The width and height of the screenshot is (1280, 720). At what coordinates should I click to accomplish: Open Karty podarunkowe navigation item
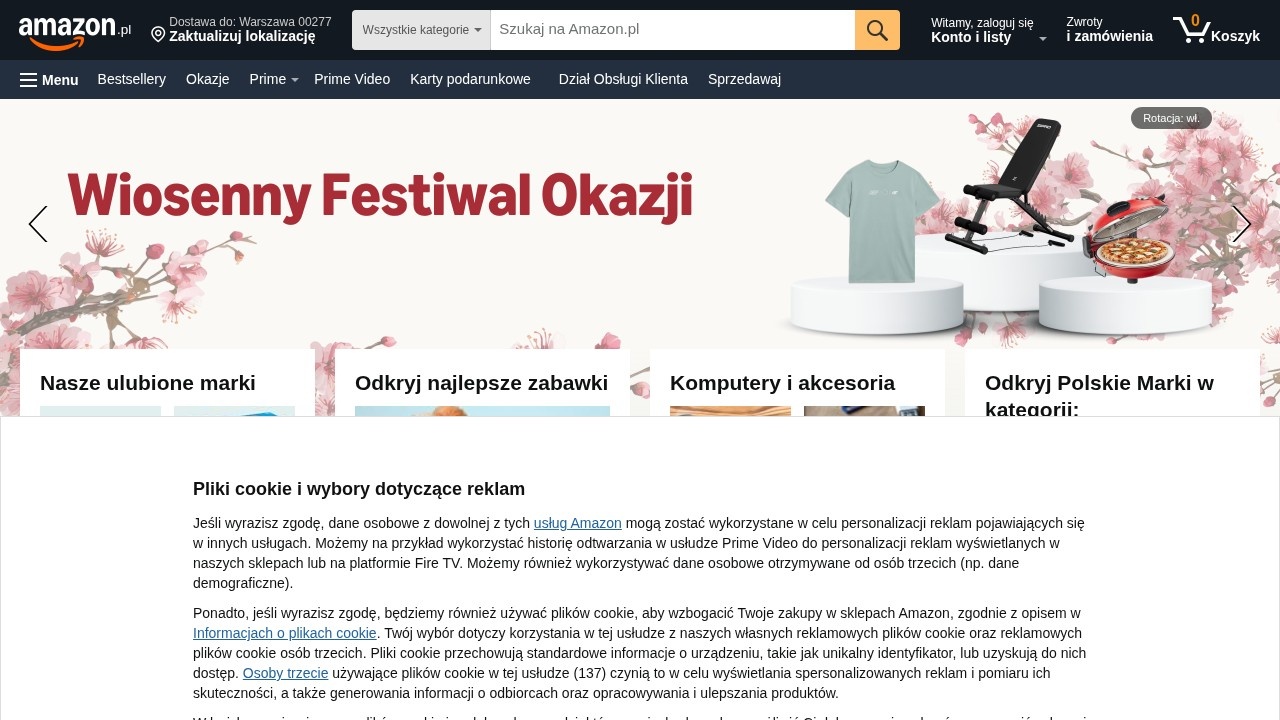(x=470, y=79)
